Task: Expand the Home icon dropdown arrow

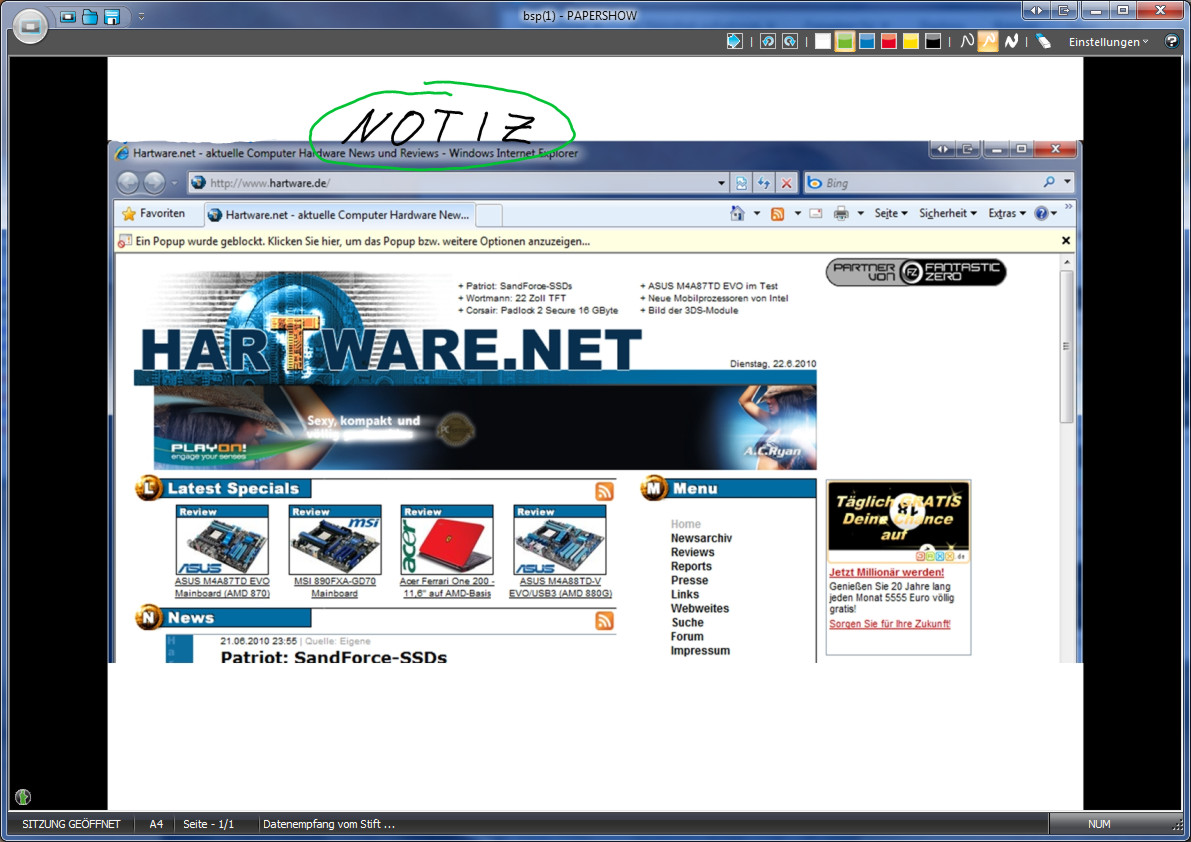Action: pos(757,214)
